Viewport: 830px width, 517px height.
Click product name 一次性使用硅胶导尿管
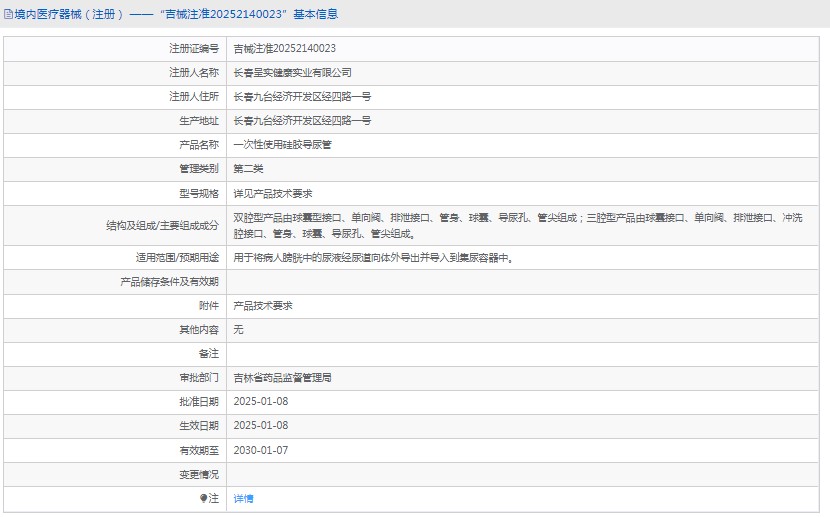click(x=282, y=144)
